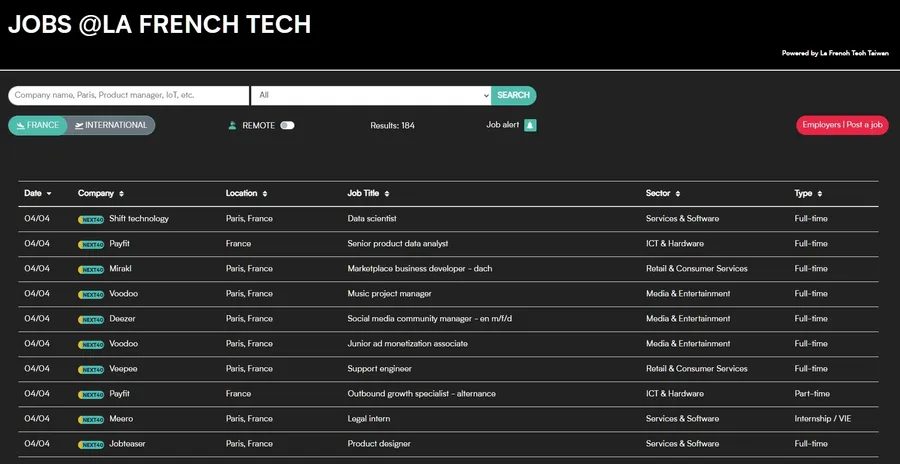Click NEXT40 badge beside Shift technology
This screenshot has width=900, height=464.
[x=91, y=219]
